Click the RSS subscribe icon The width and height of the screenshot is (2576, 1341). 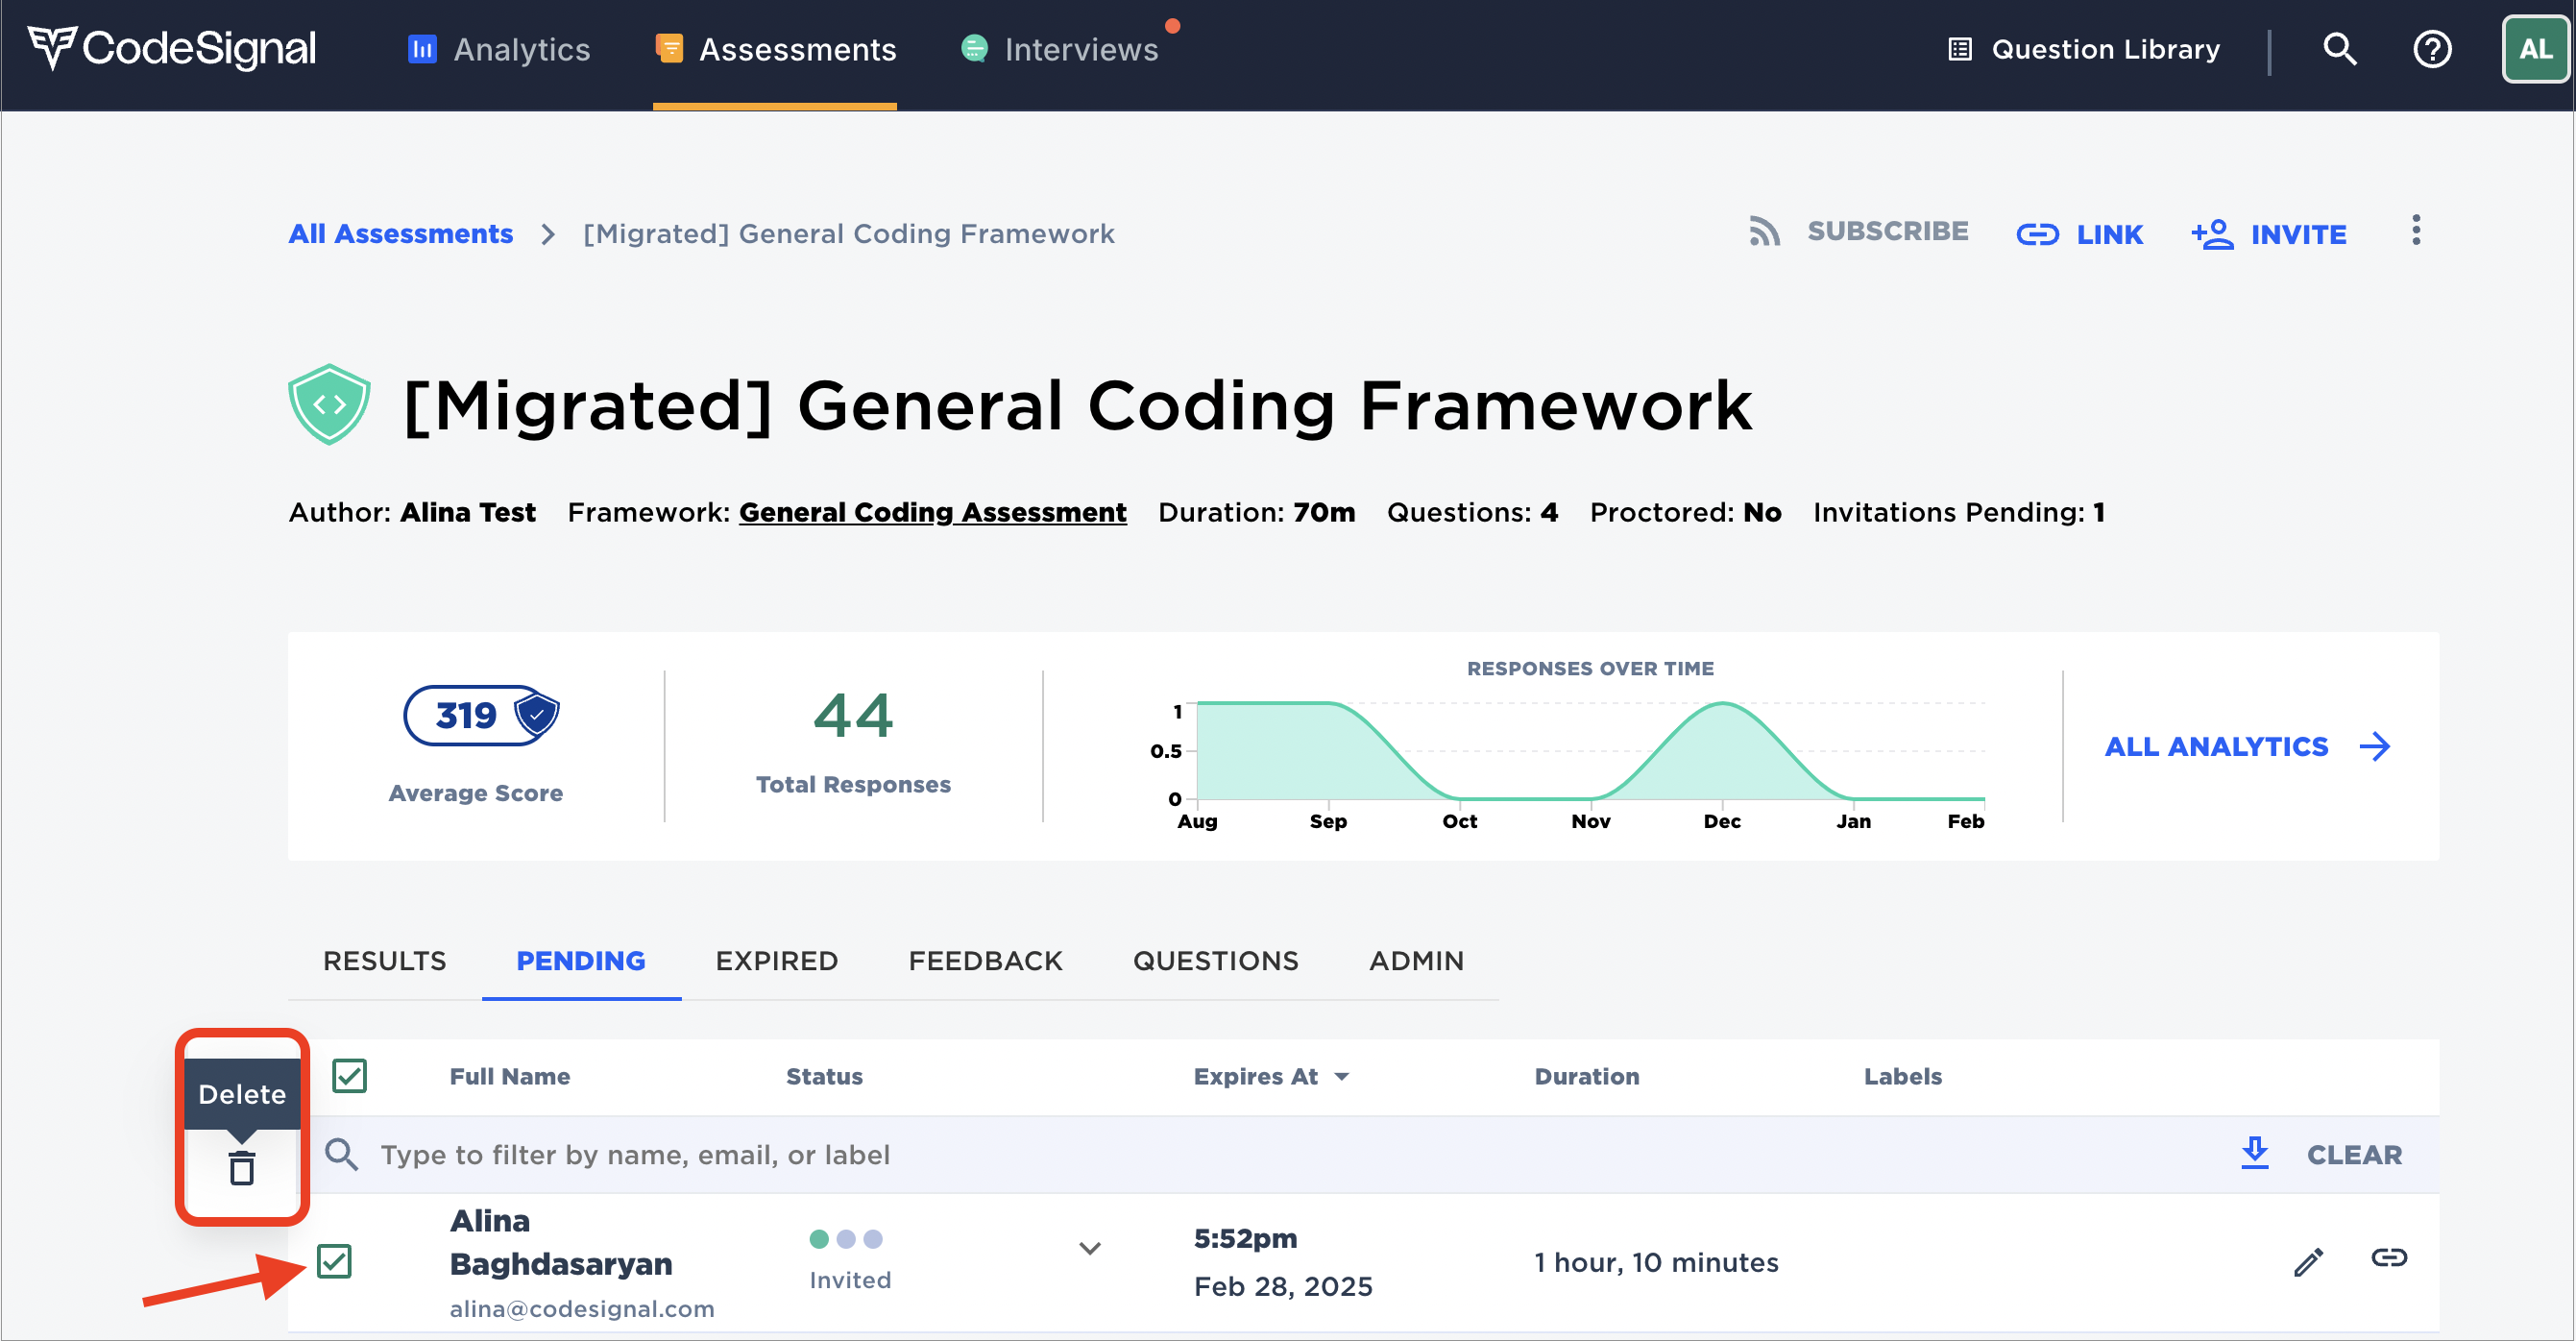point(1765,231)
